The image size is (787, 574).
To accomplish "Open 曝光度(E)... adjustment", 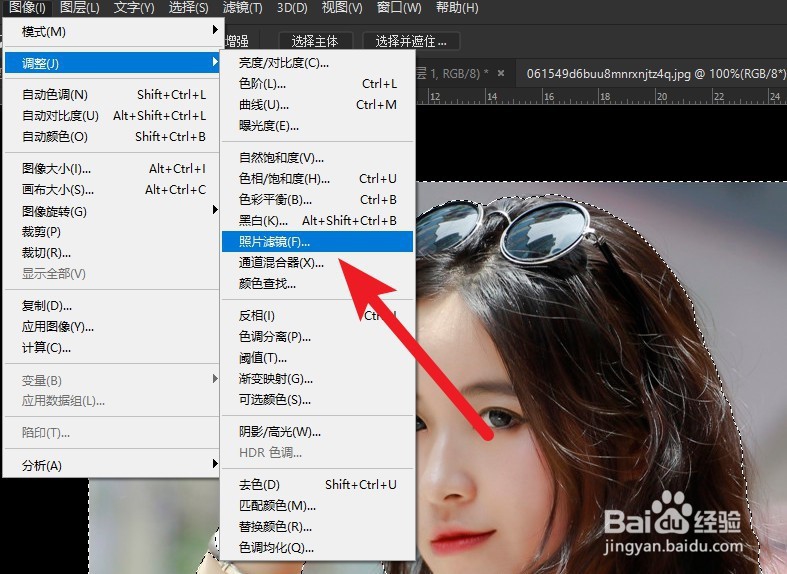I will click(317, 126).
